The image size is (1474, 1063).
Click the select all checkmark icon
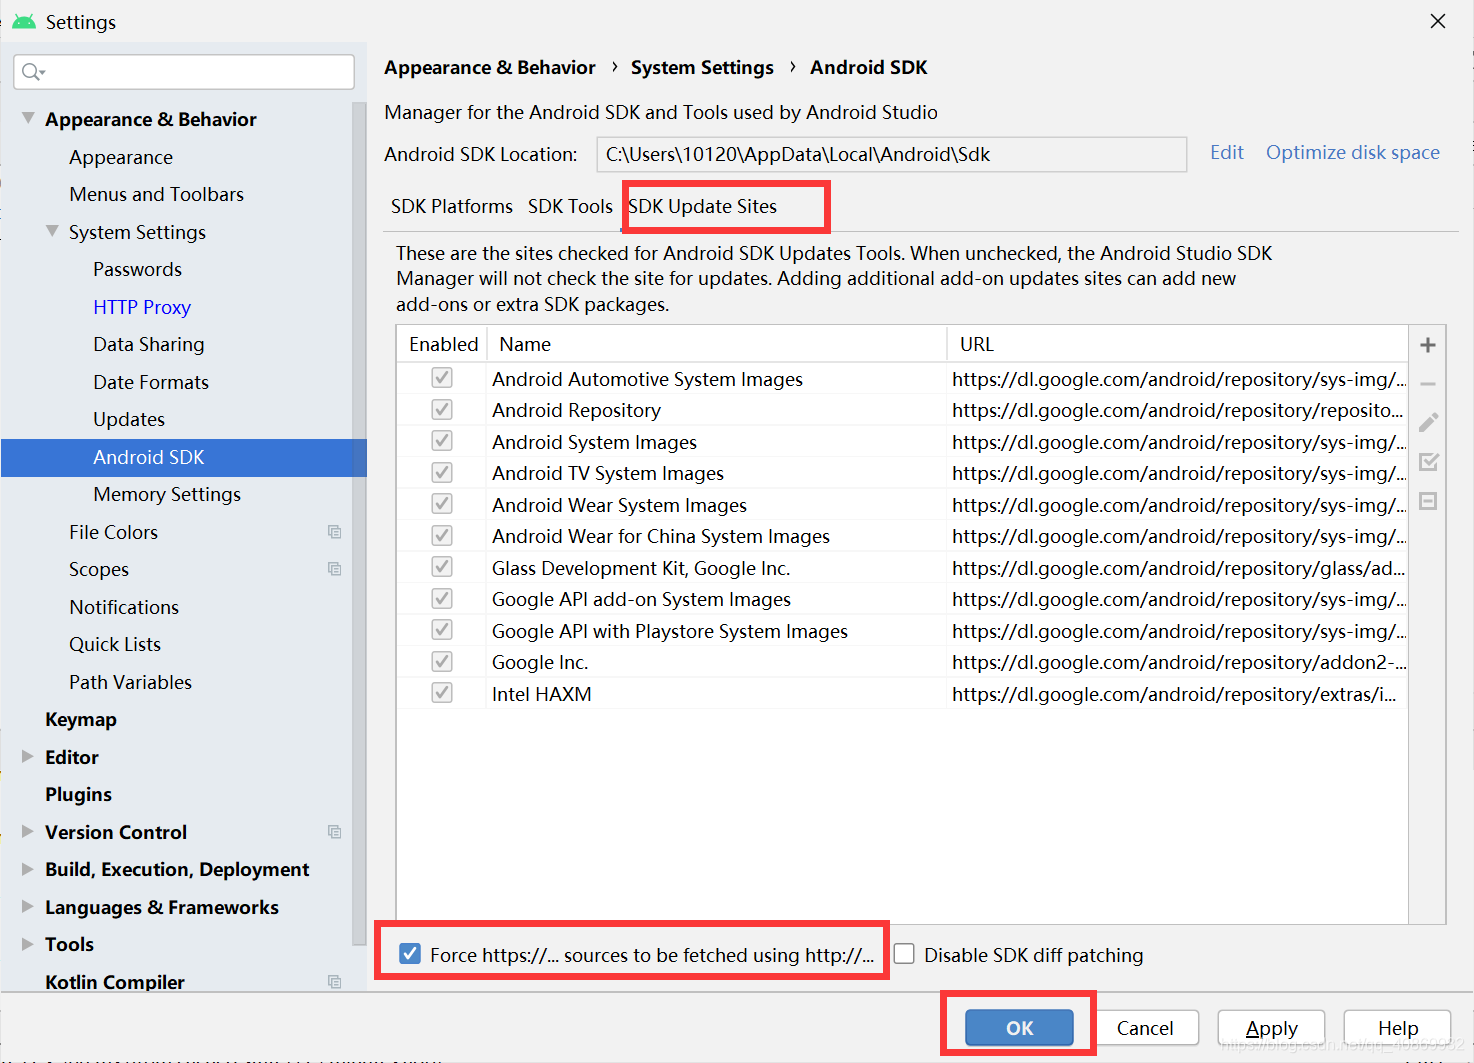pos(1428,462)
